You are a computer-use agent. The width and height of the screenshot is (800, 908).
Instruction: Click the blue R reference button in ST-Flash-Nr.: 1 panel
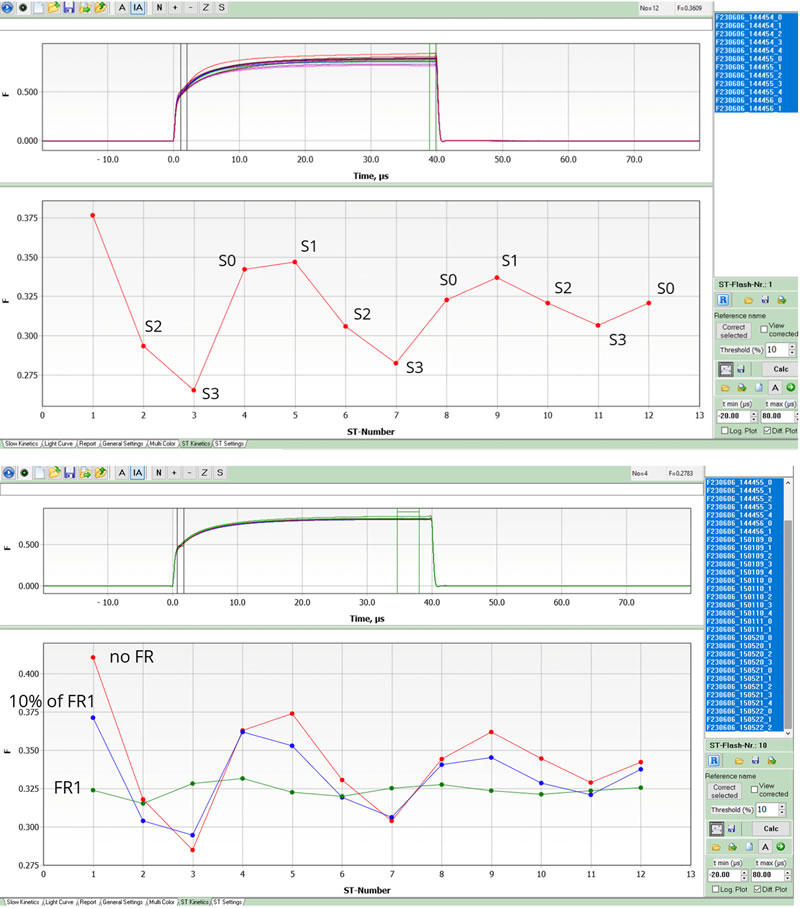click(722, 299)
